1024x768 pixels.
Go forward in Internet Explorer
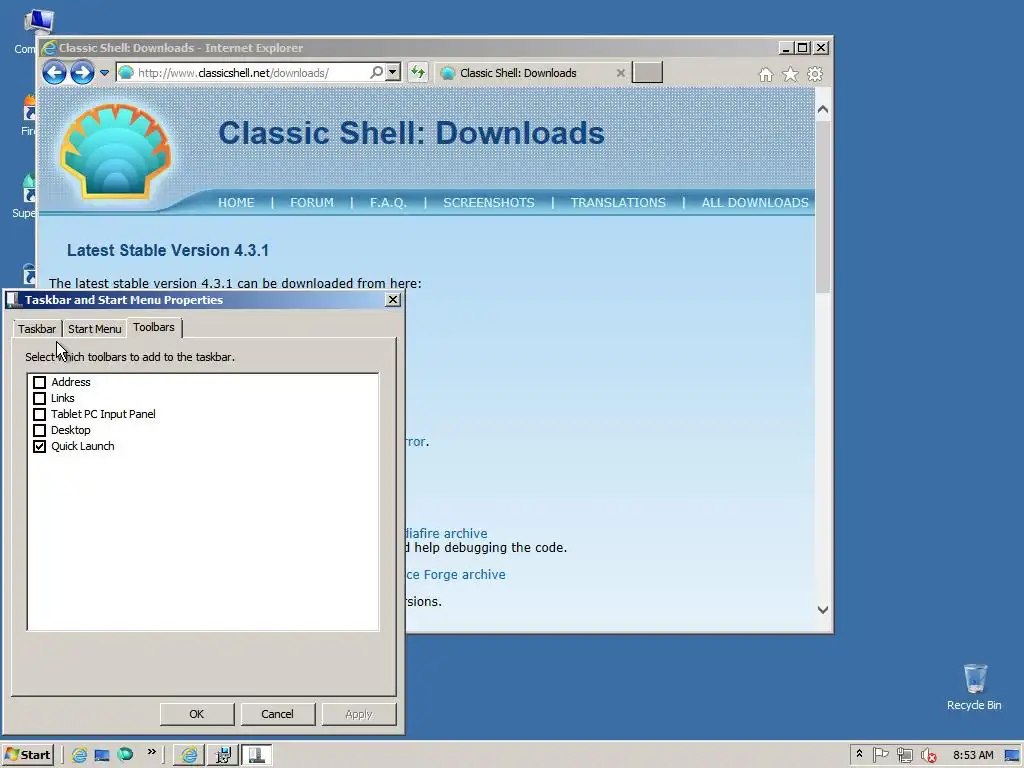click(x=82, y=72)
